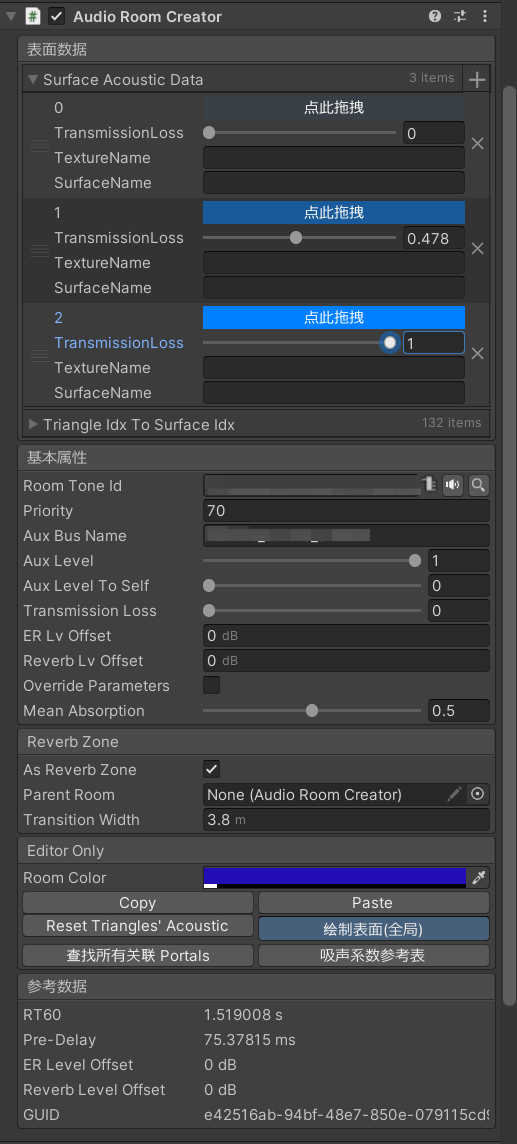The height and width of the screenshot is (1144, 517).
Task: Click element 0's 点此拖拽 bar
Action: coord(334,108)
